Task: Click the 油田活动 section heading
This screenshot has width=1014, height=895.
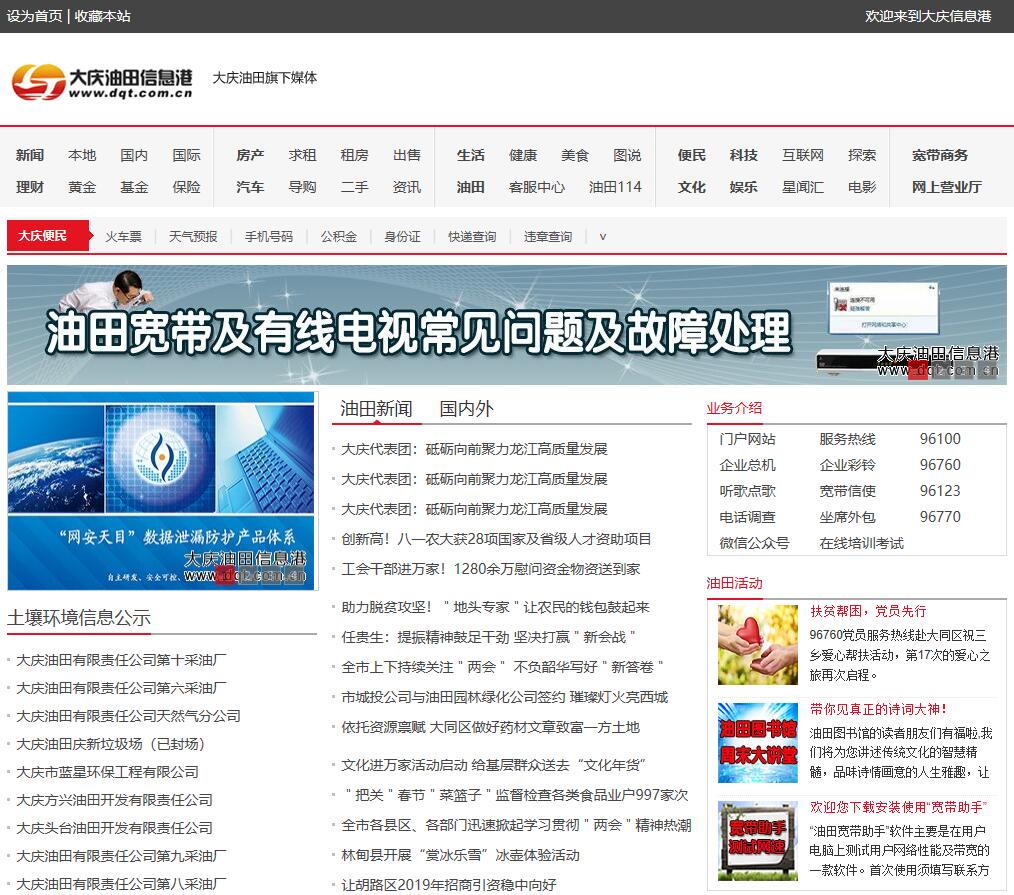Action: (735, 583)
